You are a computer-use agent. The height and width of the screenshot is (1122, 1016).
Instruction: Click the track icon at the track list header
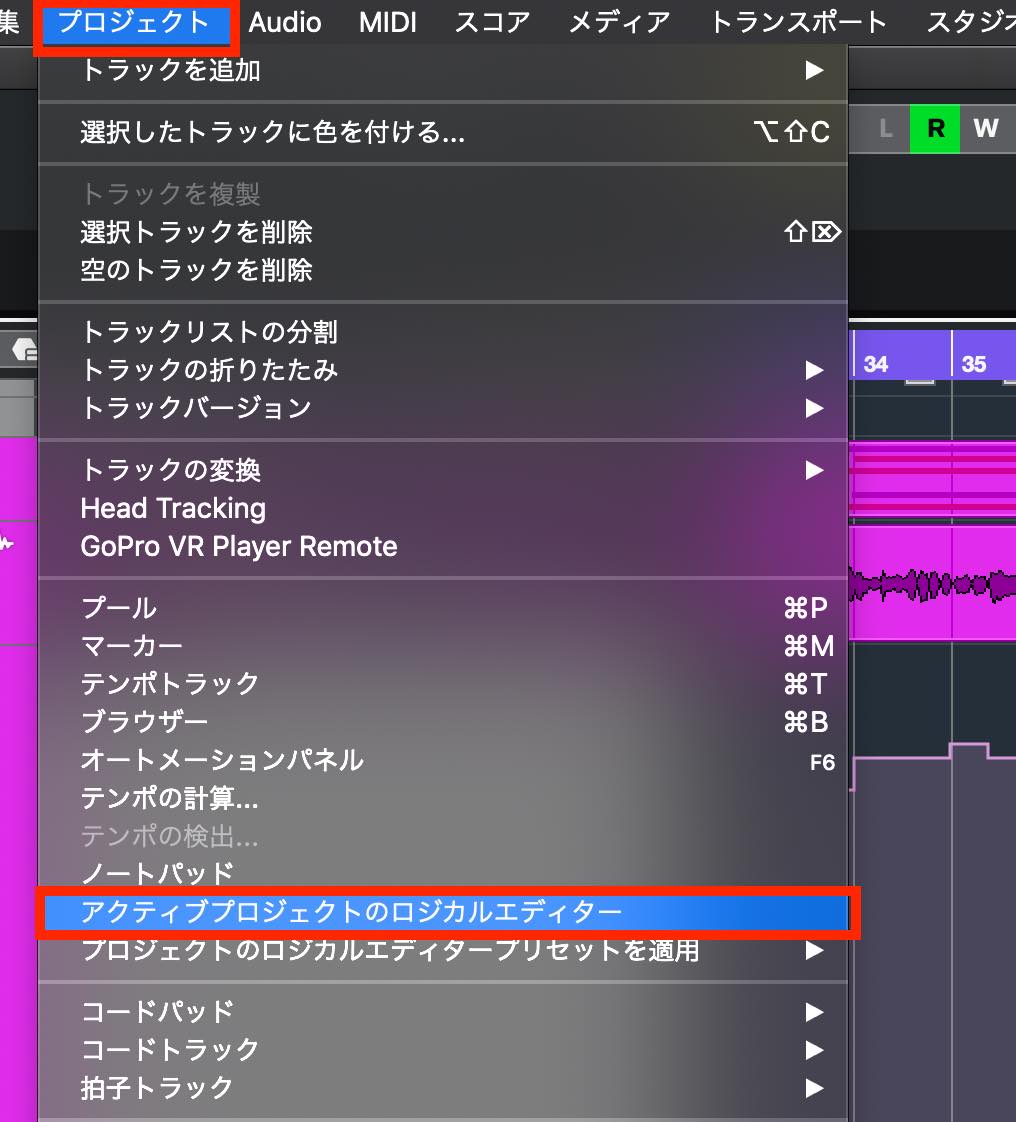[24, 349]
